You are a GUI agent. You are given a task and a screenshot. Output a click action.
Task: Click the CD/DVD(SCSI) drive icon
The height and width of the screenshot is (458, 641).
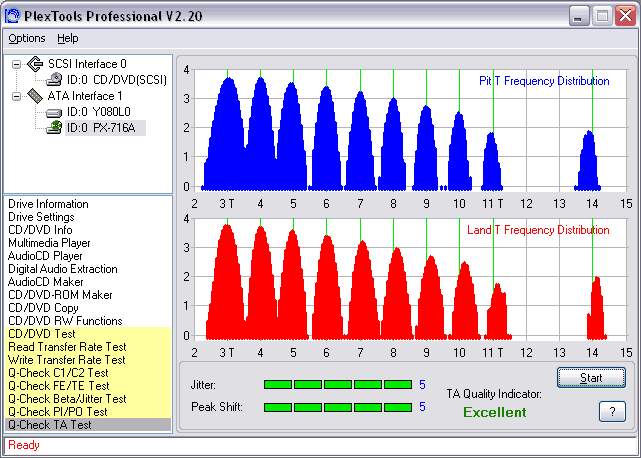tap(54, 80)
